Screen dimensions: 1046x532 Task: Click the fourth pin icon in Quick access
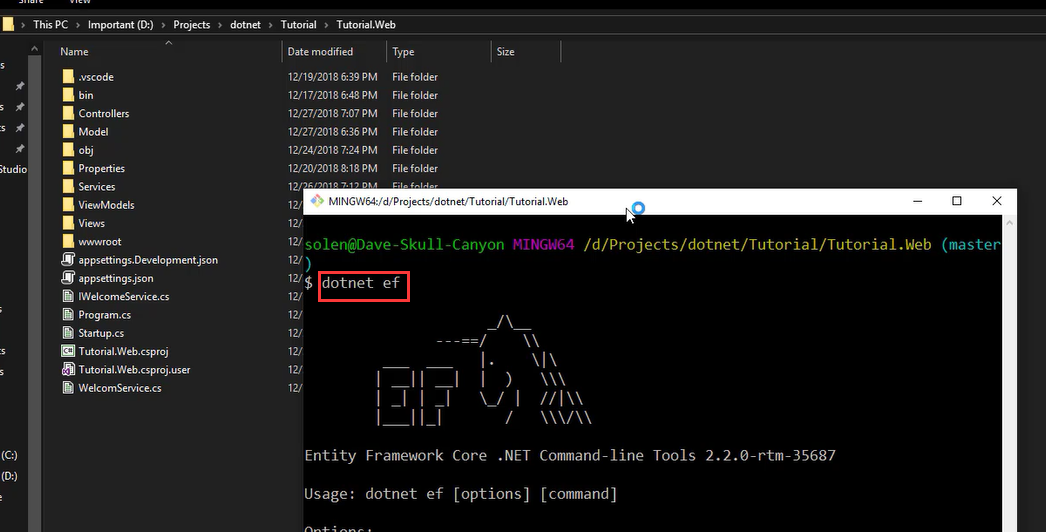[x=20, y=148]
